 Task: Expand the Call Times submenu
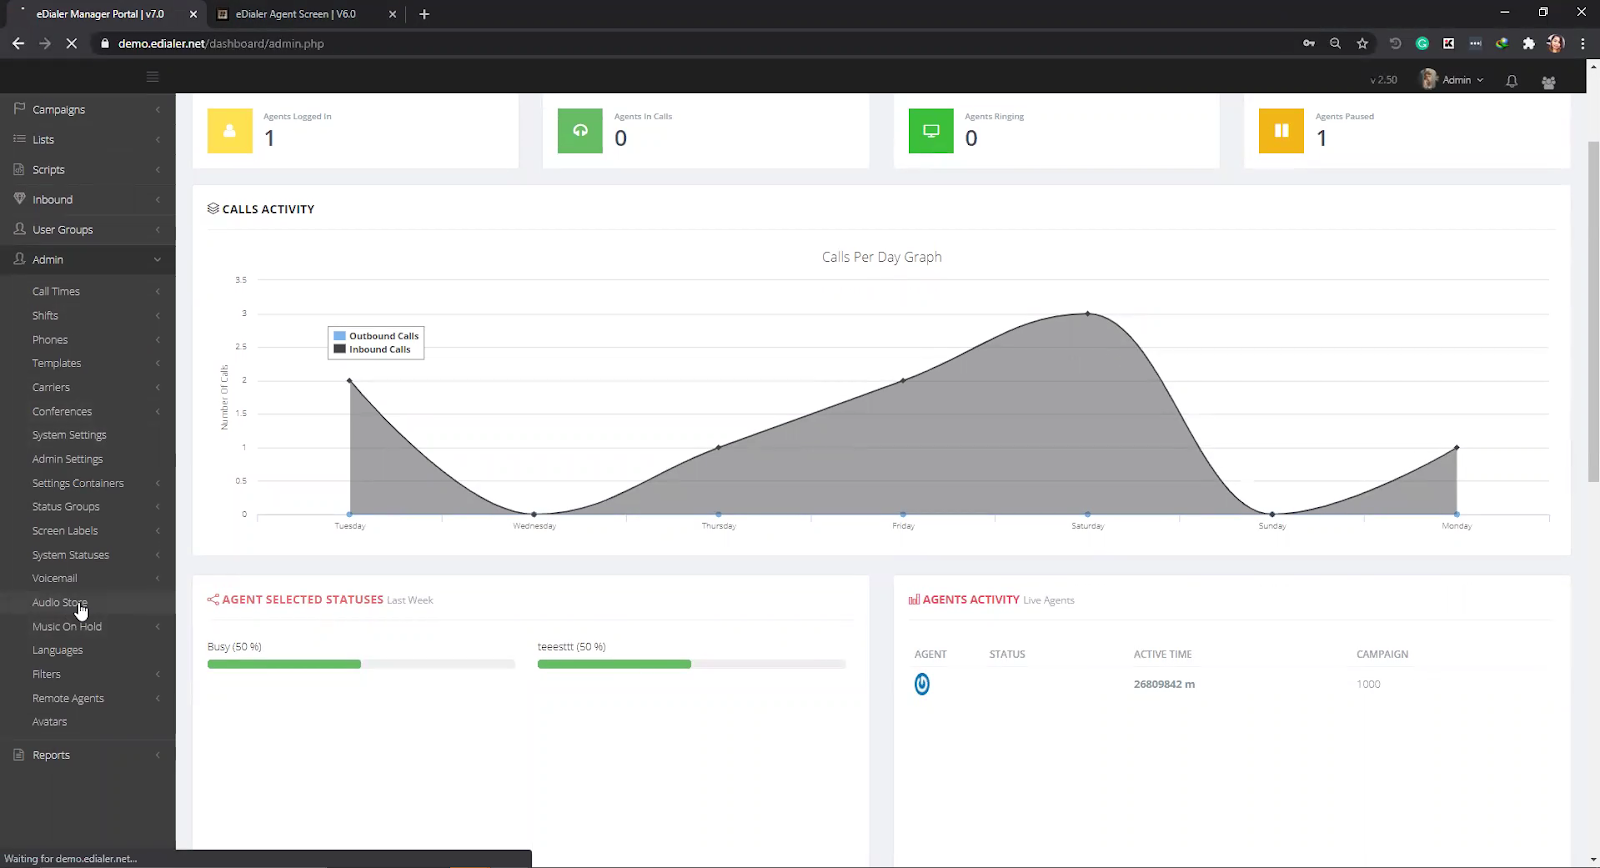pyautogui.click(x=88, y=291)
